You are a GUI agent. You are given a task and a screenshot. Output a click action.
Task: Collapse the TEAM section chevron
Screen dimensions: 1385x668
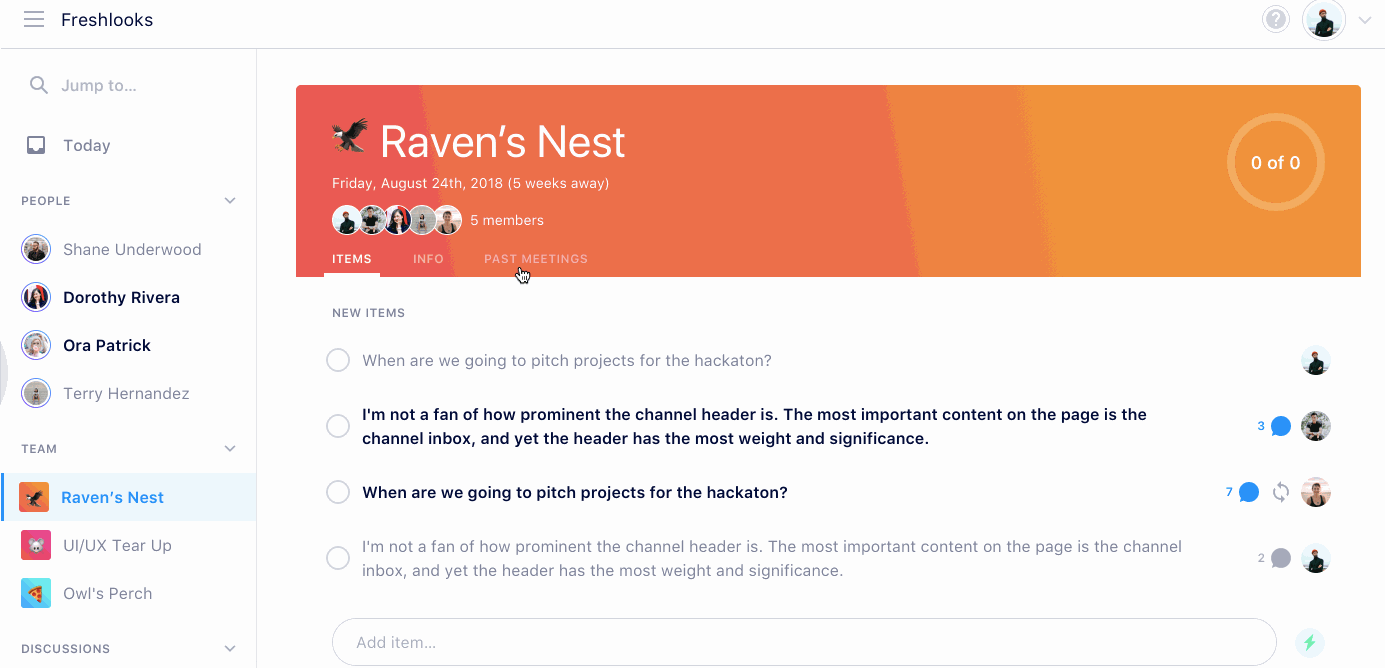pyautogui.click(x=230, y=449)
